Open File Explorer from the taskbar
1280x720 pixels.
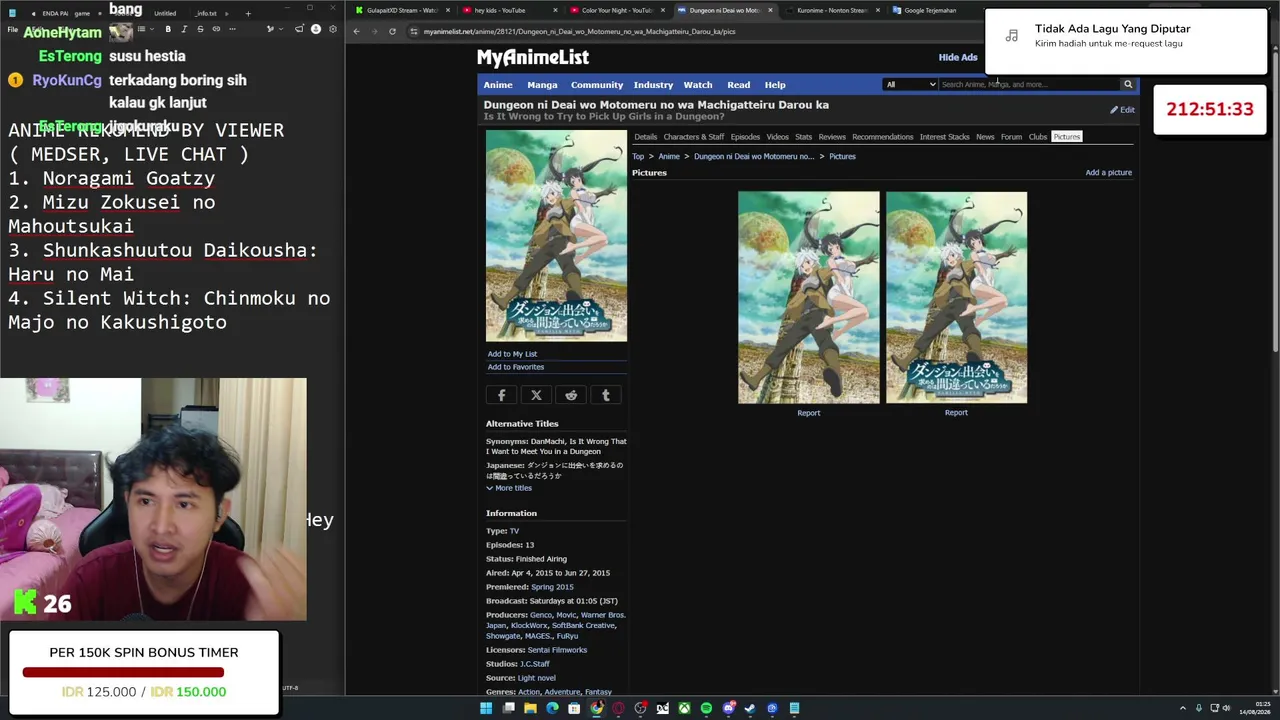[530, 708]
